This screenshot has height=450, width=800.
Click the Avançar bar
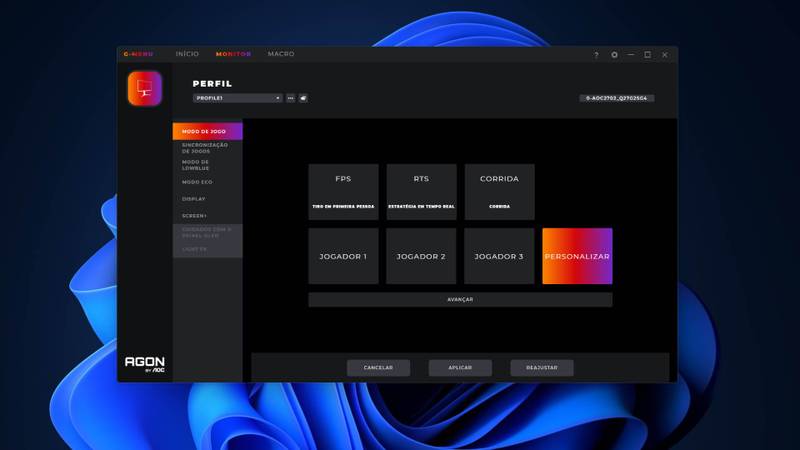click(460, 299)
